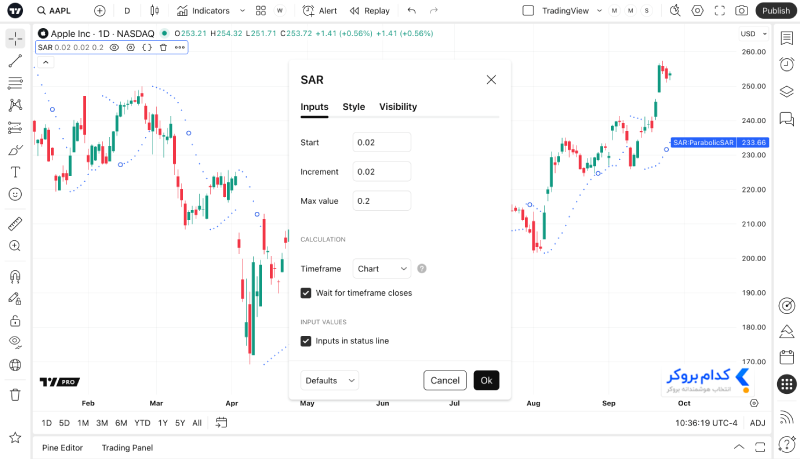
Task: Open the Defaults dropdown
Action: 330,380
